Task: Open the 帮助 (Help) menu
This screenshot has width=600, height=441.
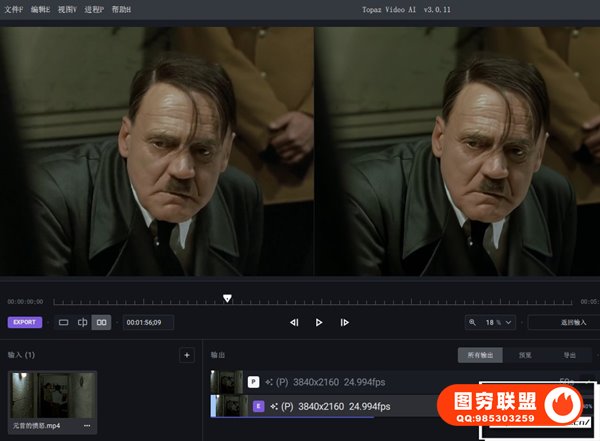Action: [x=120, y=9]
